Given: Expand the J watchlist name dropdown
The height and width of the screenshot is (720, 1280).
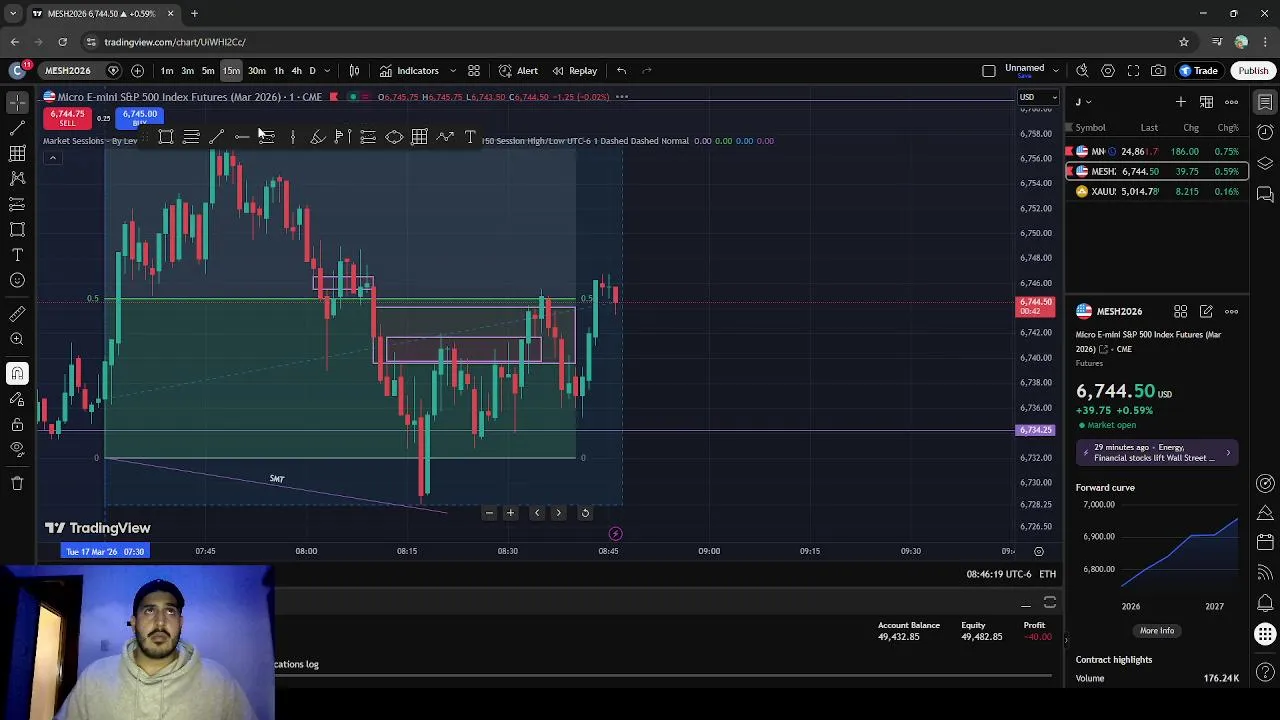Looking at the screenshot, I should [x=1084, y=102].
